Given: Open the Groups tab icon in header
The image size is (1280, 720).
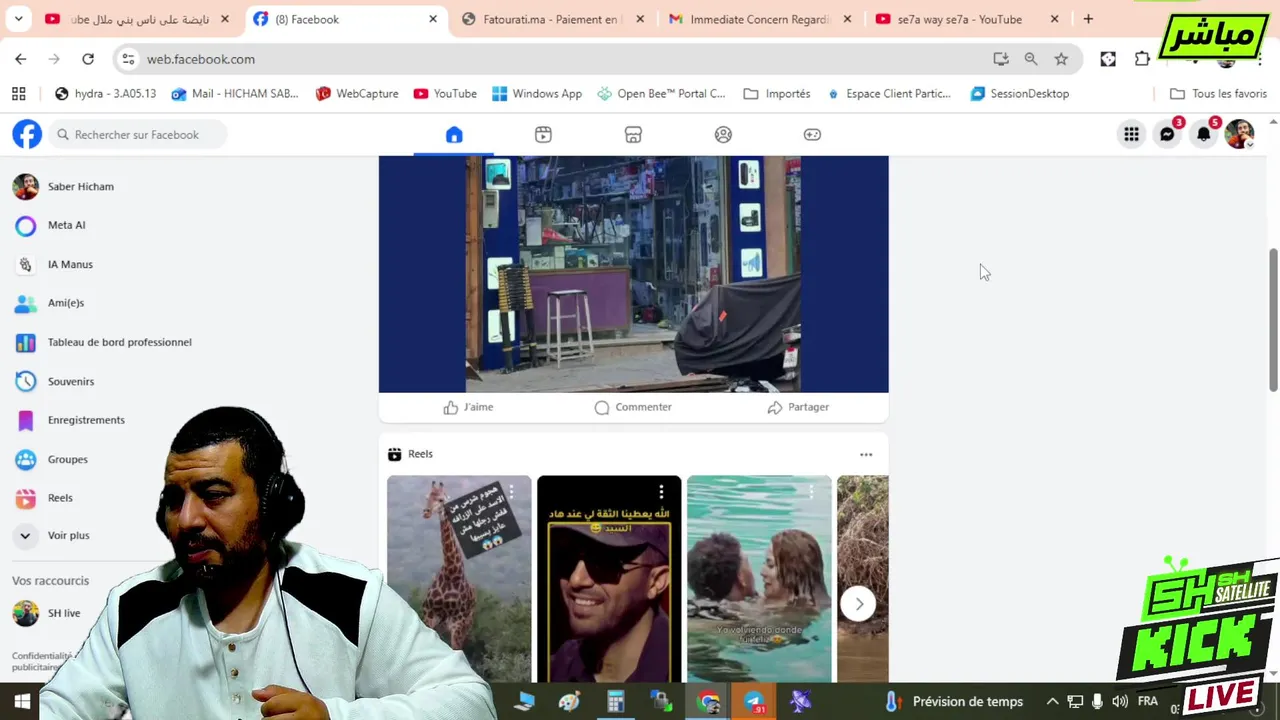Looking at the screenshot, I should coord(723,135).
